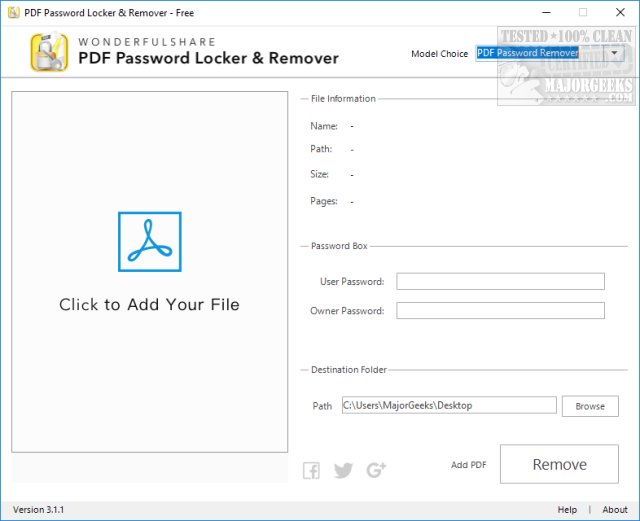640x521 pixels.
Task: Click the 'Size:' label
Action: (319, 174)
